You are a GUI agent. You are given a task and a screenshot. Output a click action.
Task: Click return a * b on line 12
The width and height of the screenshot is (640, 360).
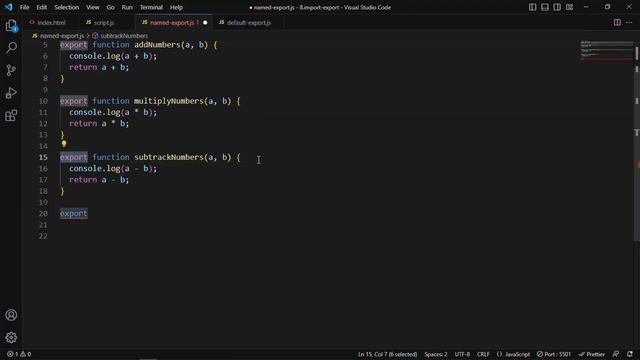coord(99,123)
